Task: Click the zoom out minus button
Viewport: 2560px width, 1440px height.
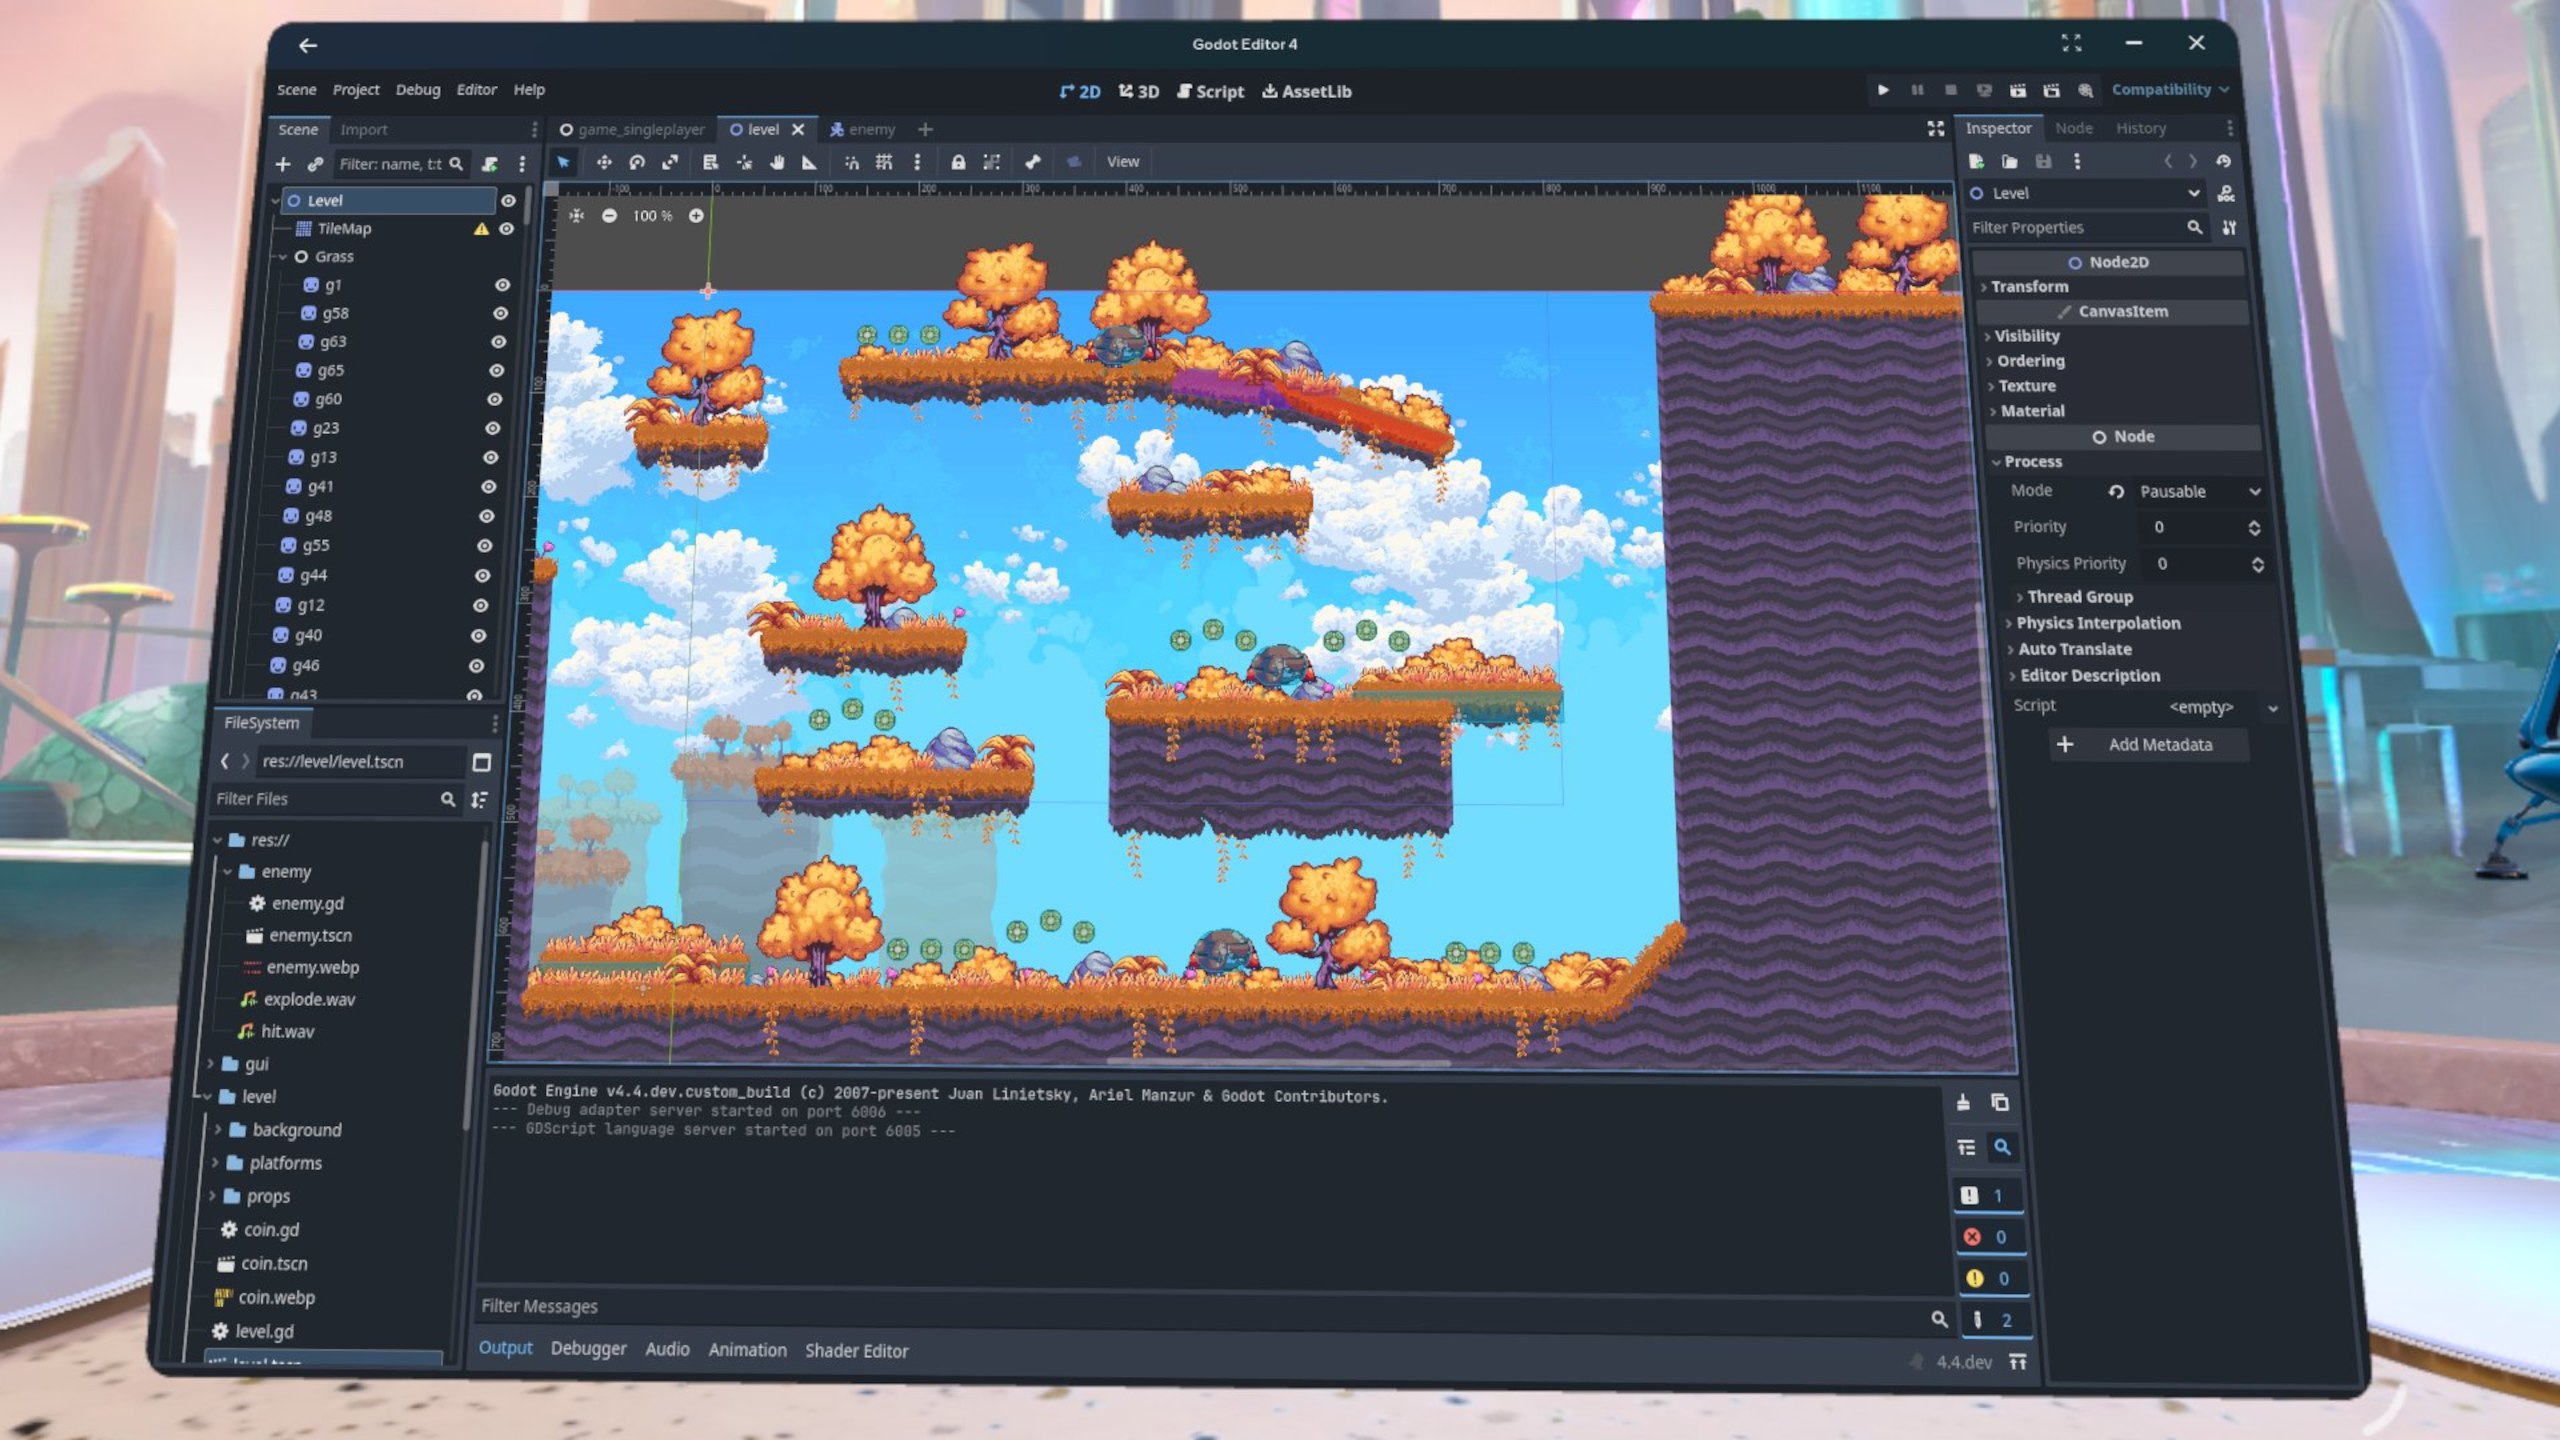Action: tap(609, 216)
